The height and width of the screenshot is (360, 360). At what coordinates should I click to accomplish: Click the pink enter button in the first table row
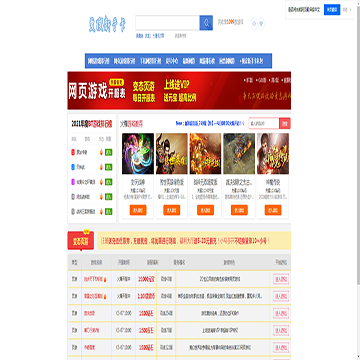coord(281,279)
